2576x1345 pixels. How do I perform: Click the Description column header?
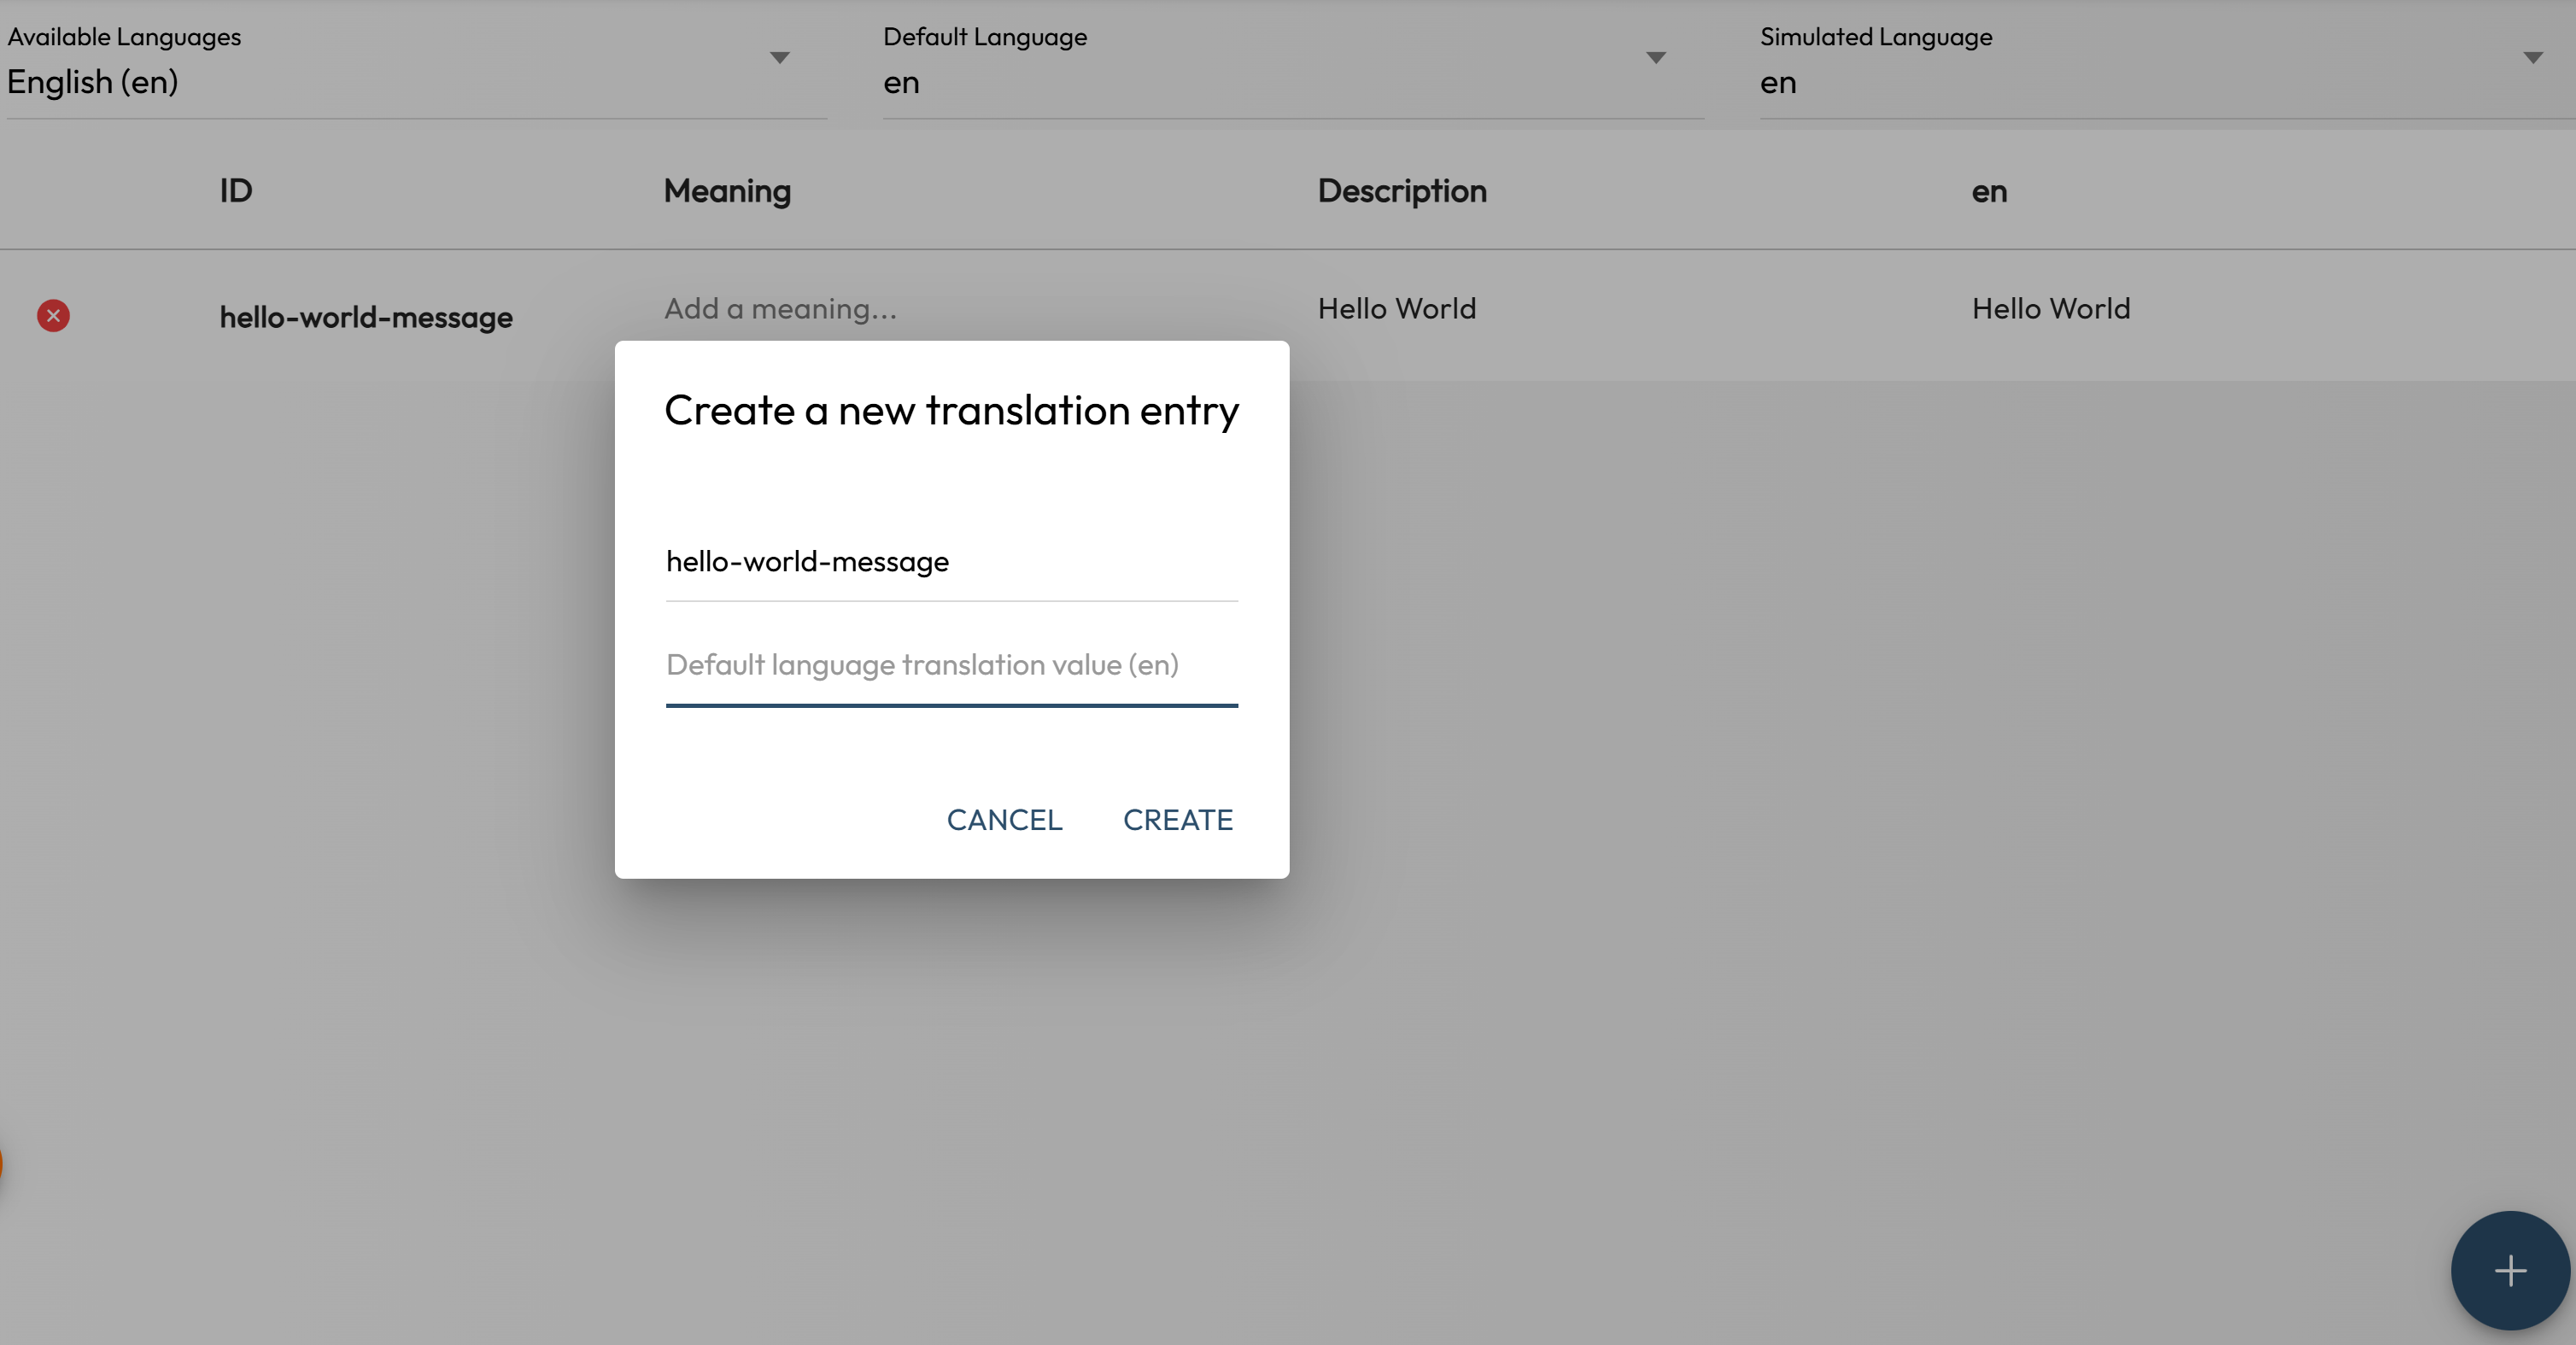[x=1401, y=191]
